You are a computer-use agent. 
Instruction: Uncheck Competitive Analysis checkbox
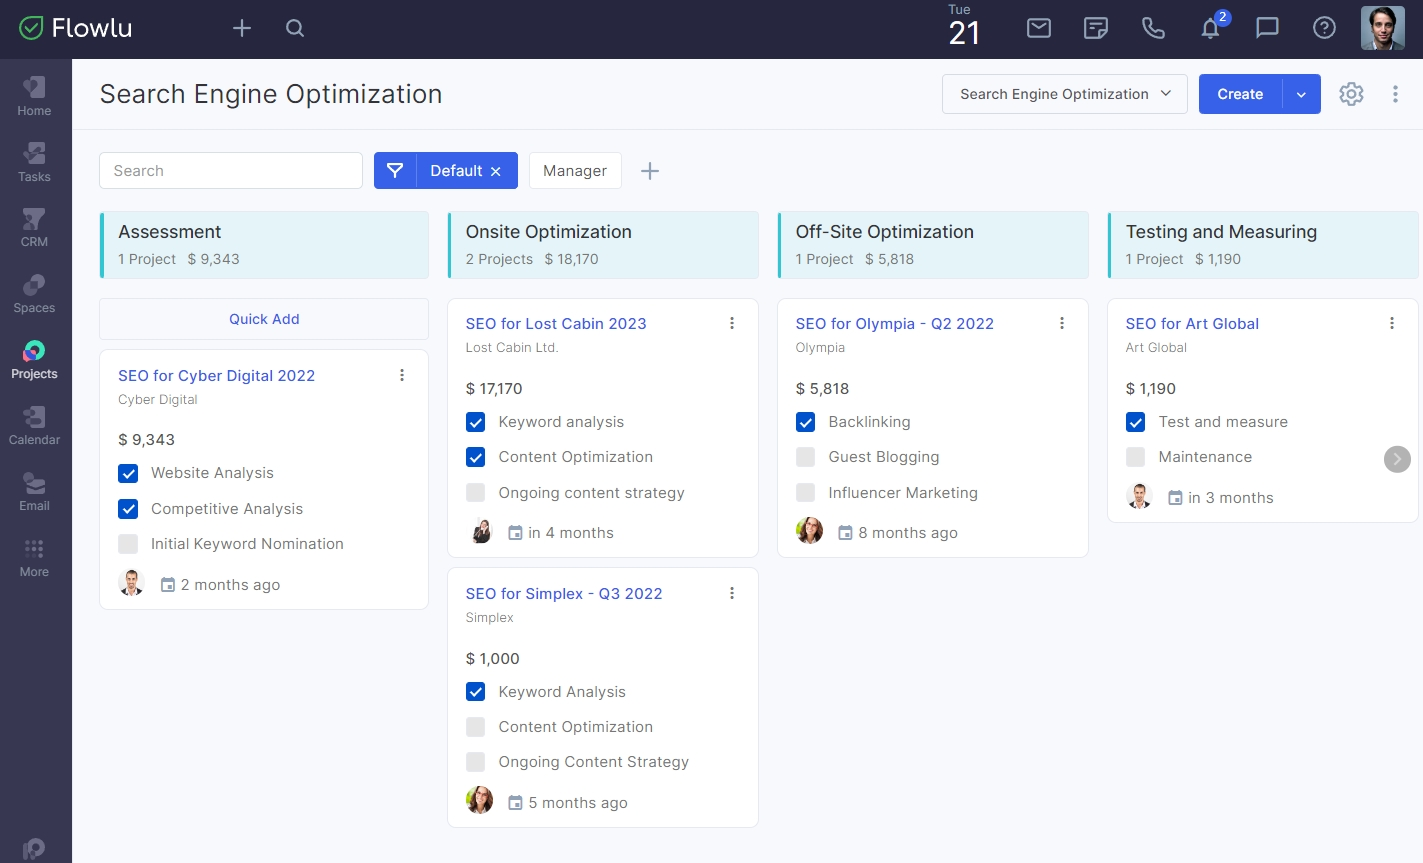pyautogui.click(x=128, y=509)
